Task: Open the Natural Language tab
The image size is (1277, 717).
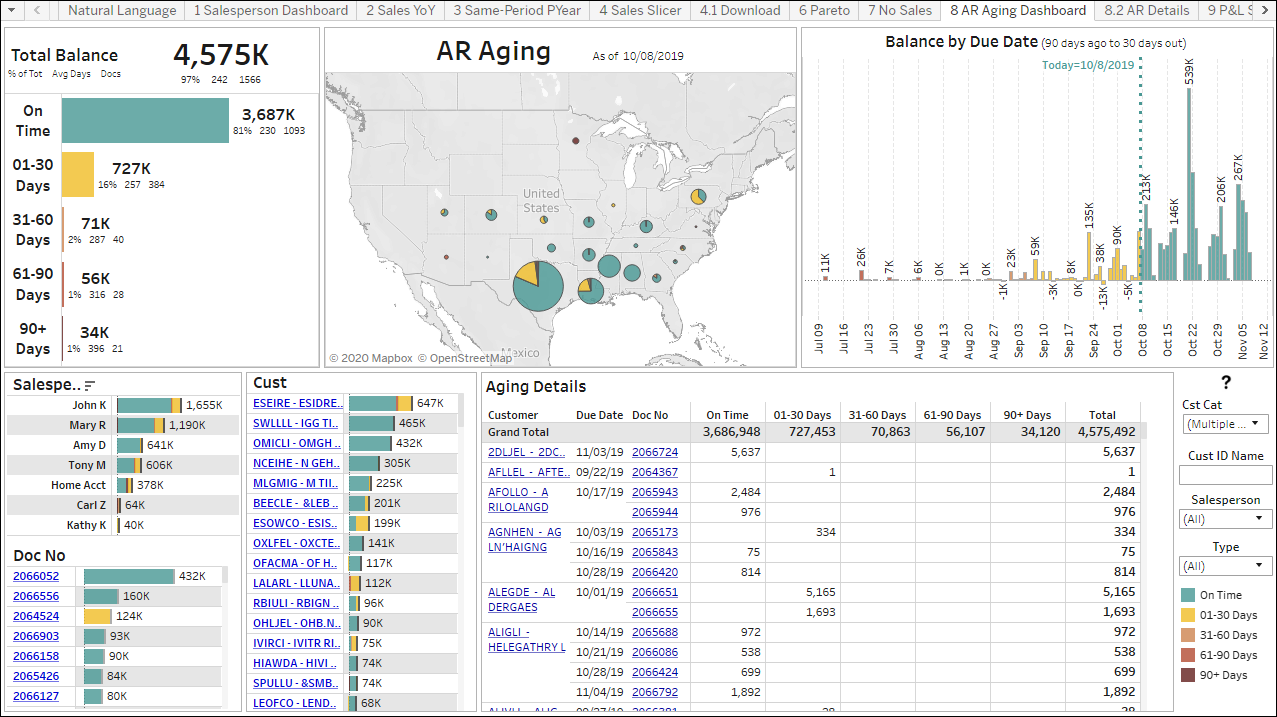Action: pyautogui.click(x=121, y=10)
